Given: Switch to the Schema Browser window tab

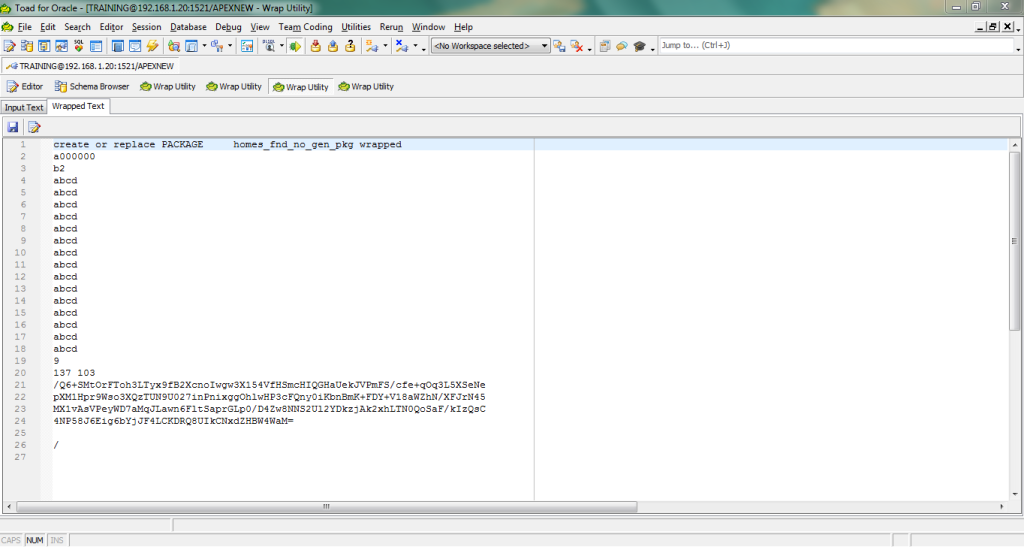Looking at the screenshot, I should point(92,86).
